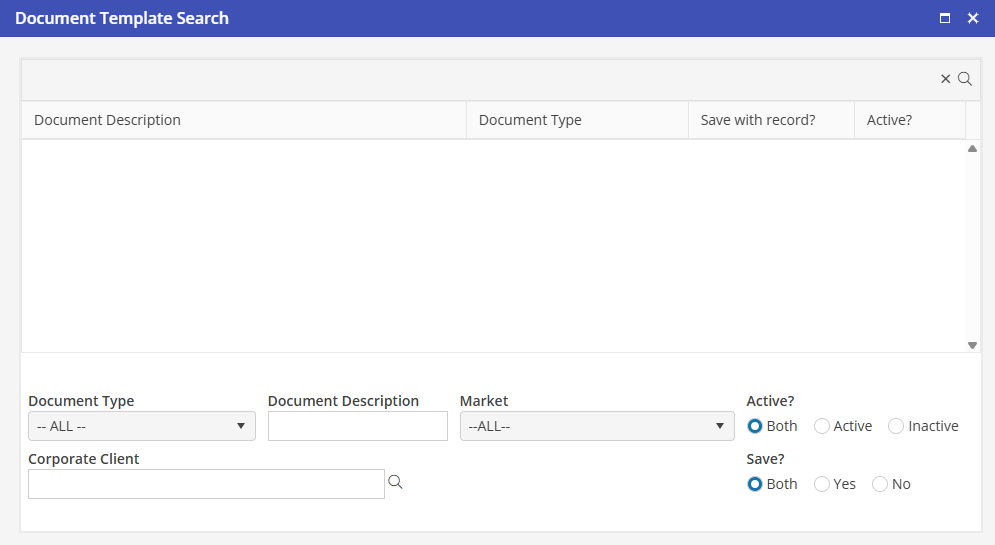This screenshot has width=995, height=545.
Task: Focus the Document Description text field
Action: [357, 426]
